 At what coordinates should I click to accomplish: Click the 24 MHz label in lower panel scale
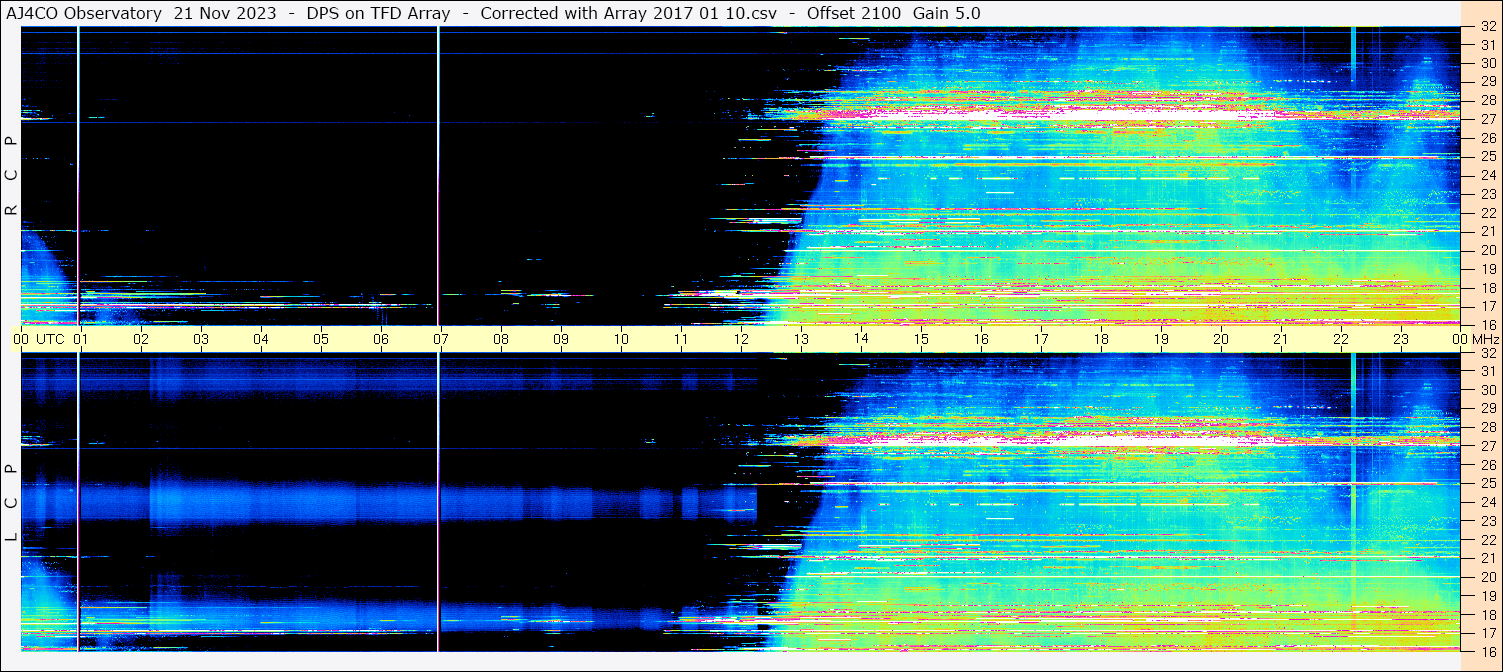(x=1488, y=502)
